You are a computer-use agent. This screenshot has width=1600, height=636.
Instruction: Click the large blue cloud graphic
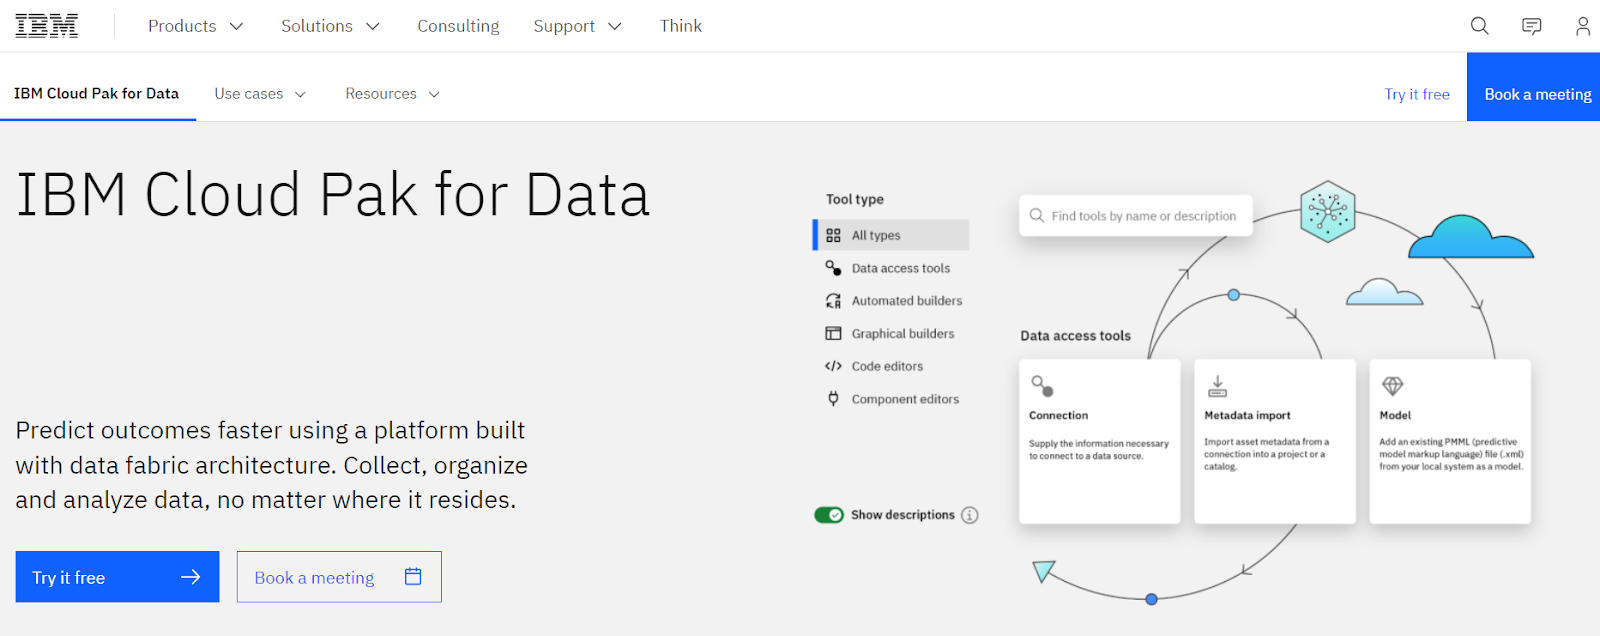[1470, 239]
